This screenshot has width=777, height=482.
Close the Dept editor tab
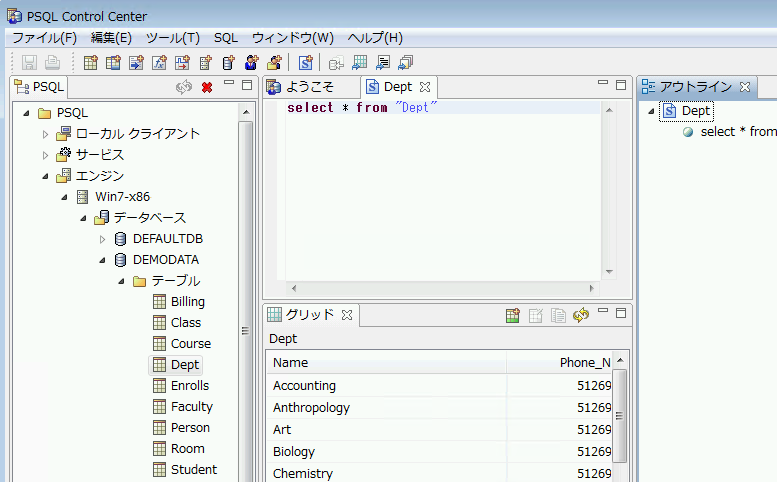tap(424, 87)
